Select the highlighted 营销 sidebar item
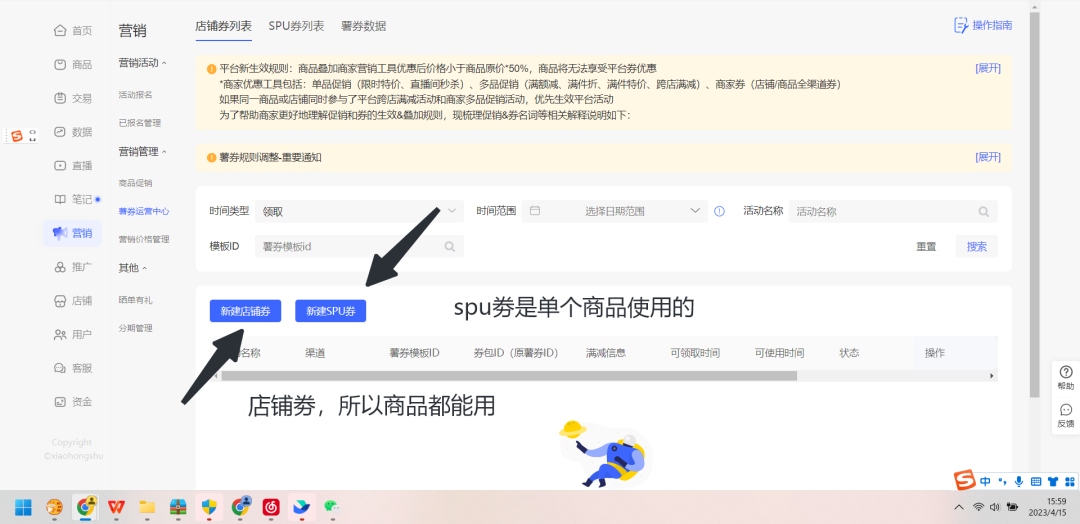1080x524 pixels. click(72, 233)
